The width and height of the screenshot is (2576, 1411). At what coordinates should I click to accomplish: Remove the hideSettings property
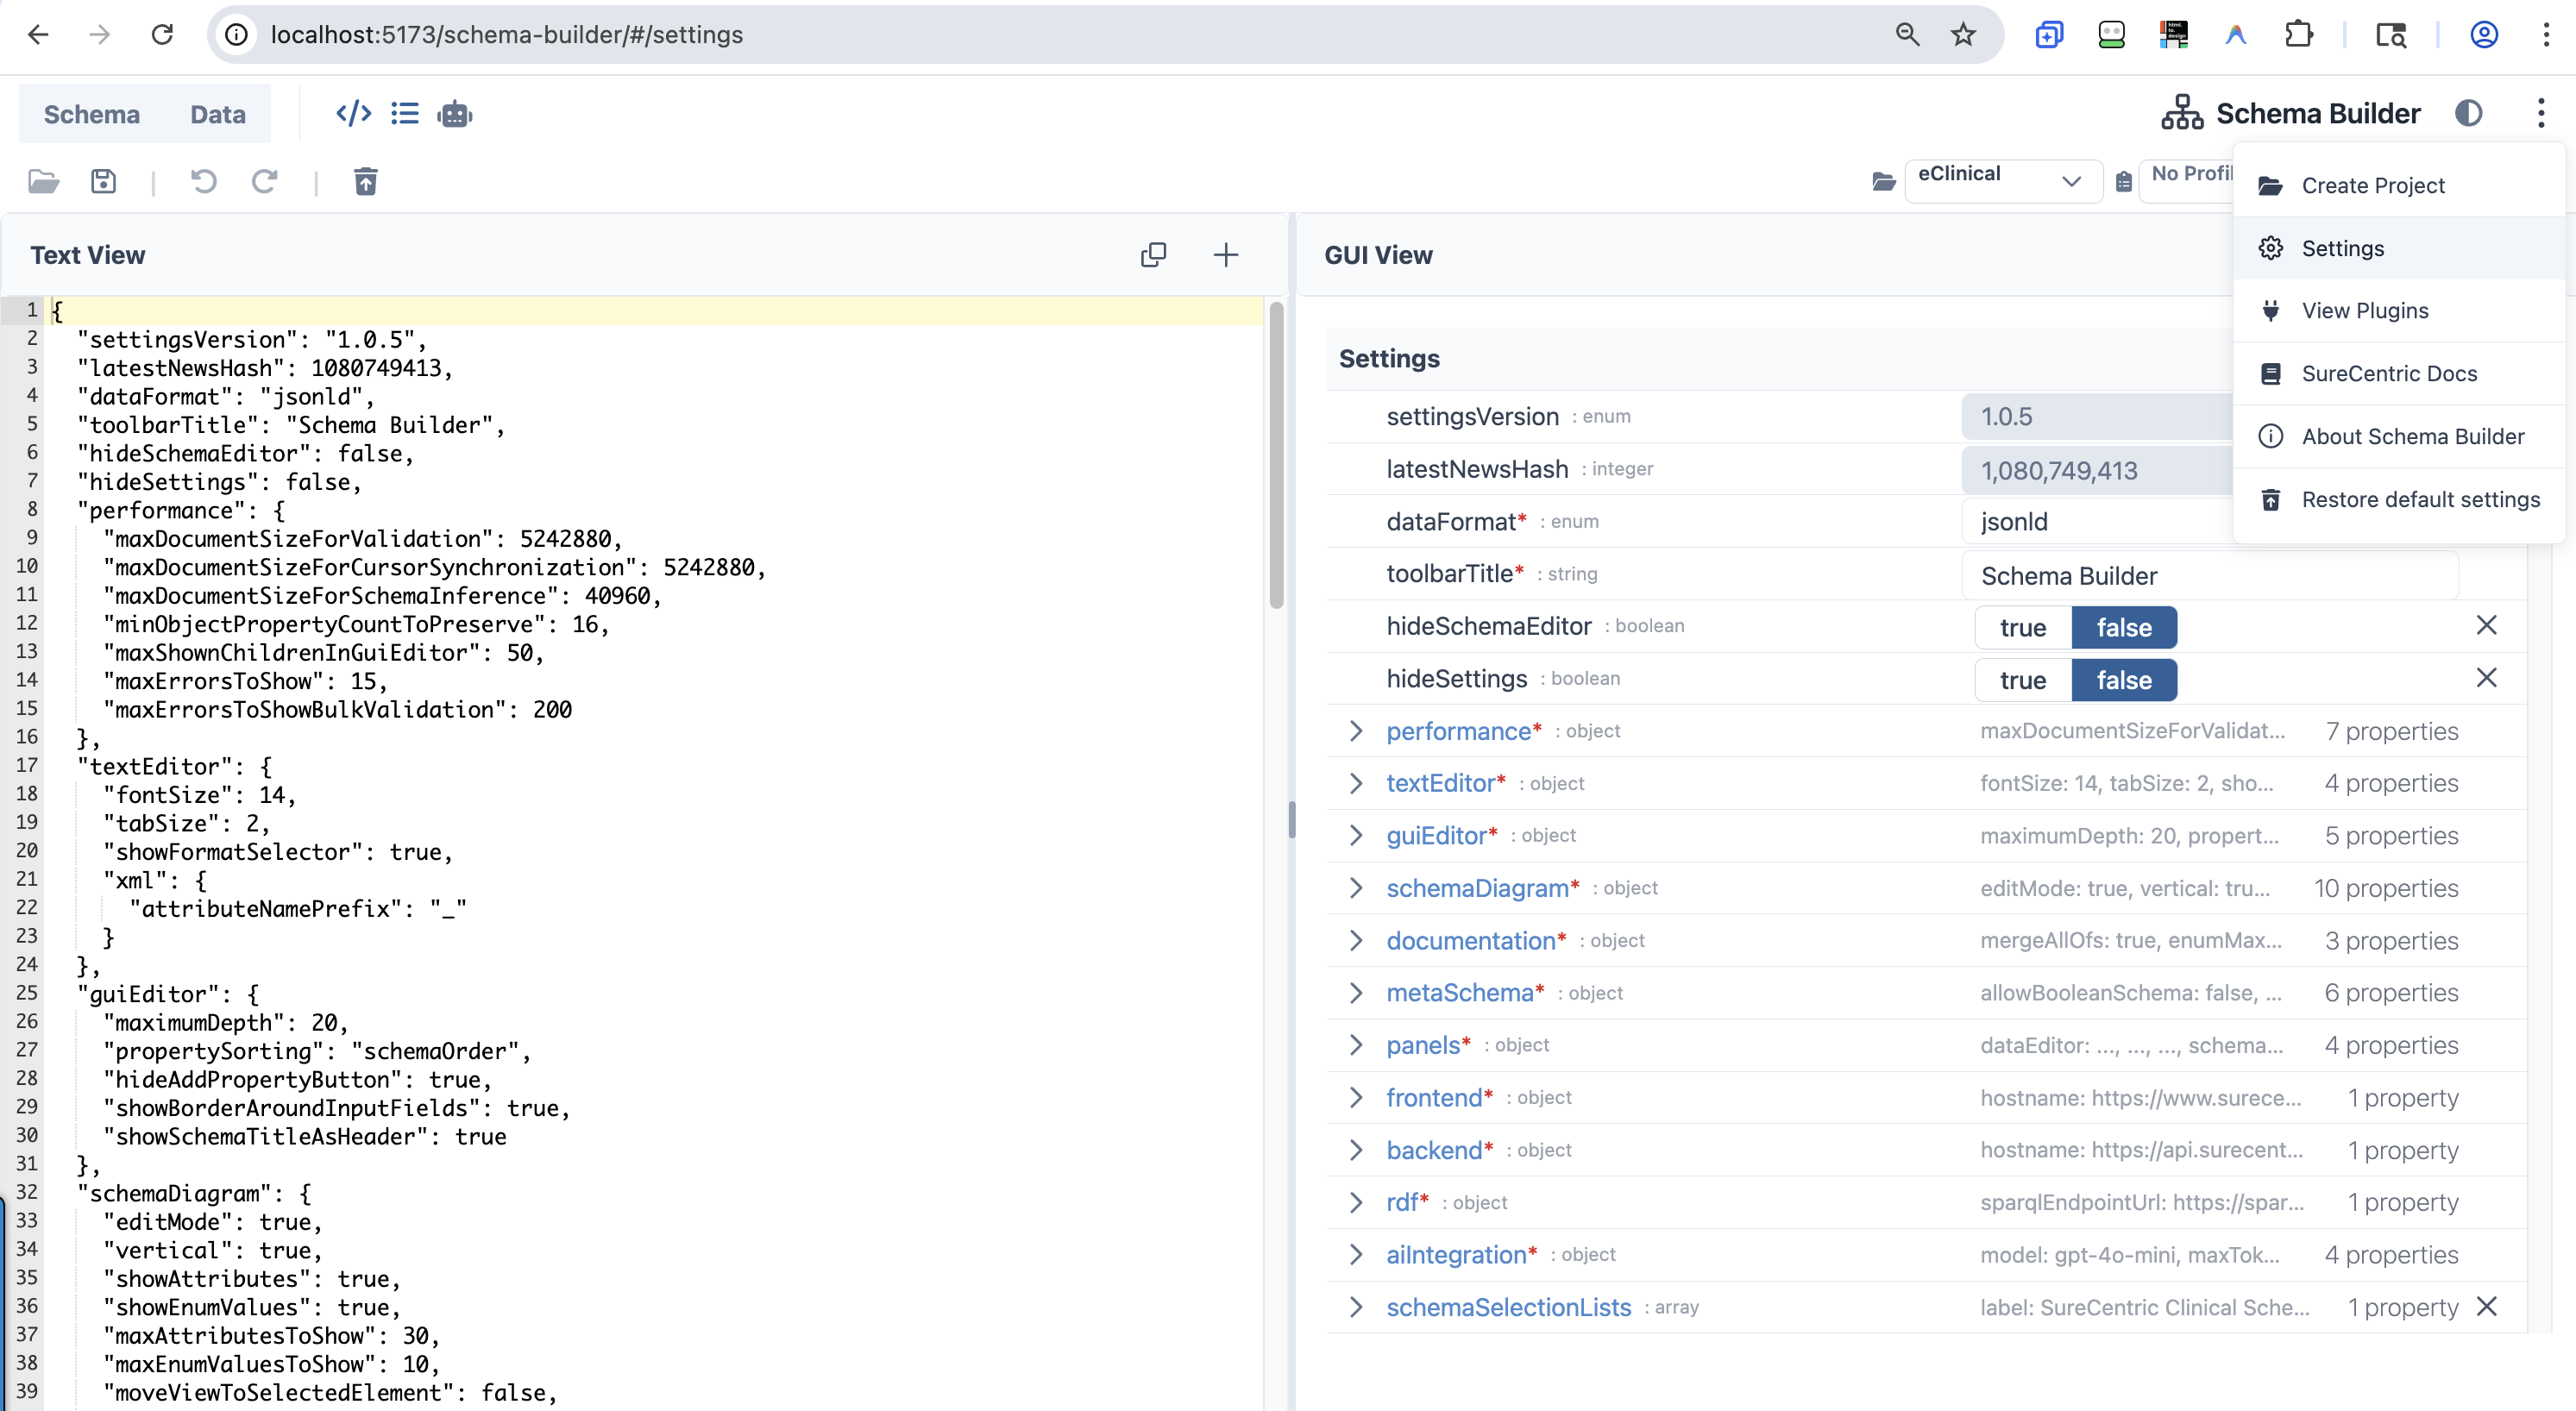[x=2487, y=678]
